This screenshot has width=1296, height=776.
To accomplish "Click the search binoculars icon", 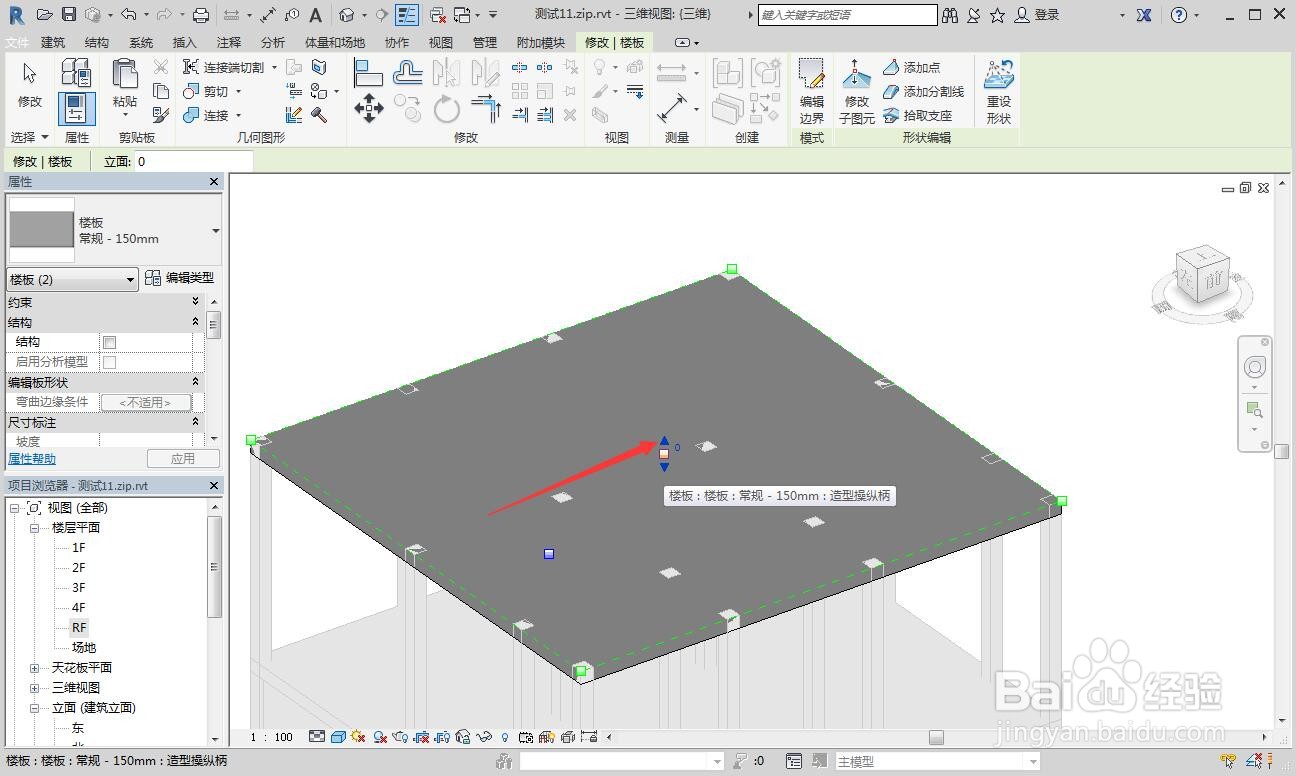I will click(x=949, y=15).
